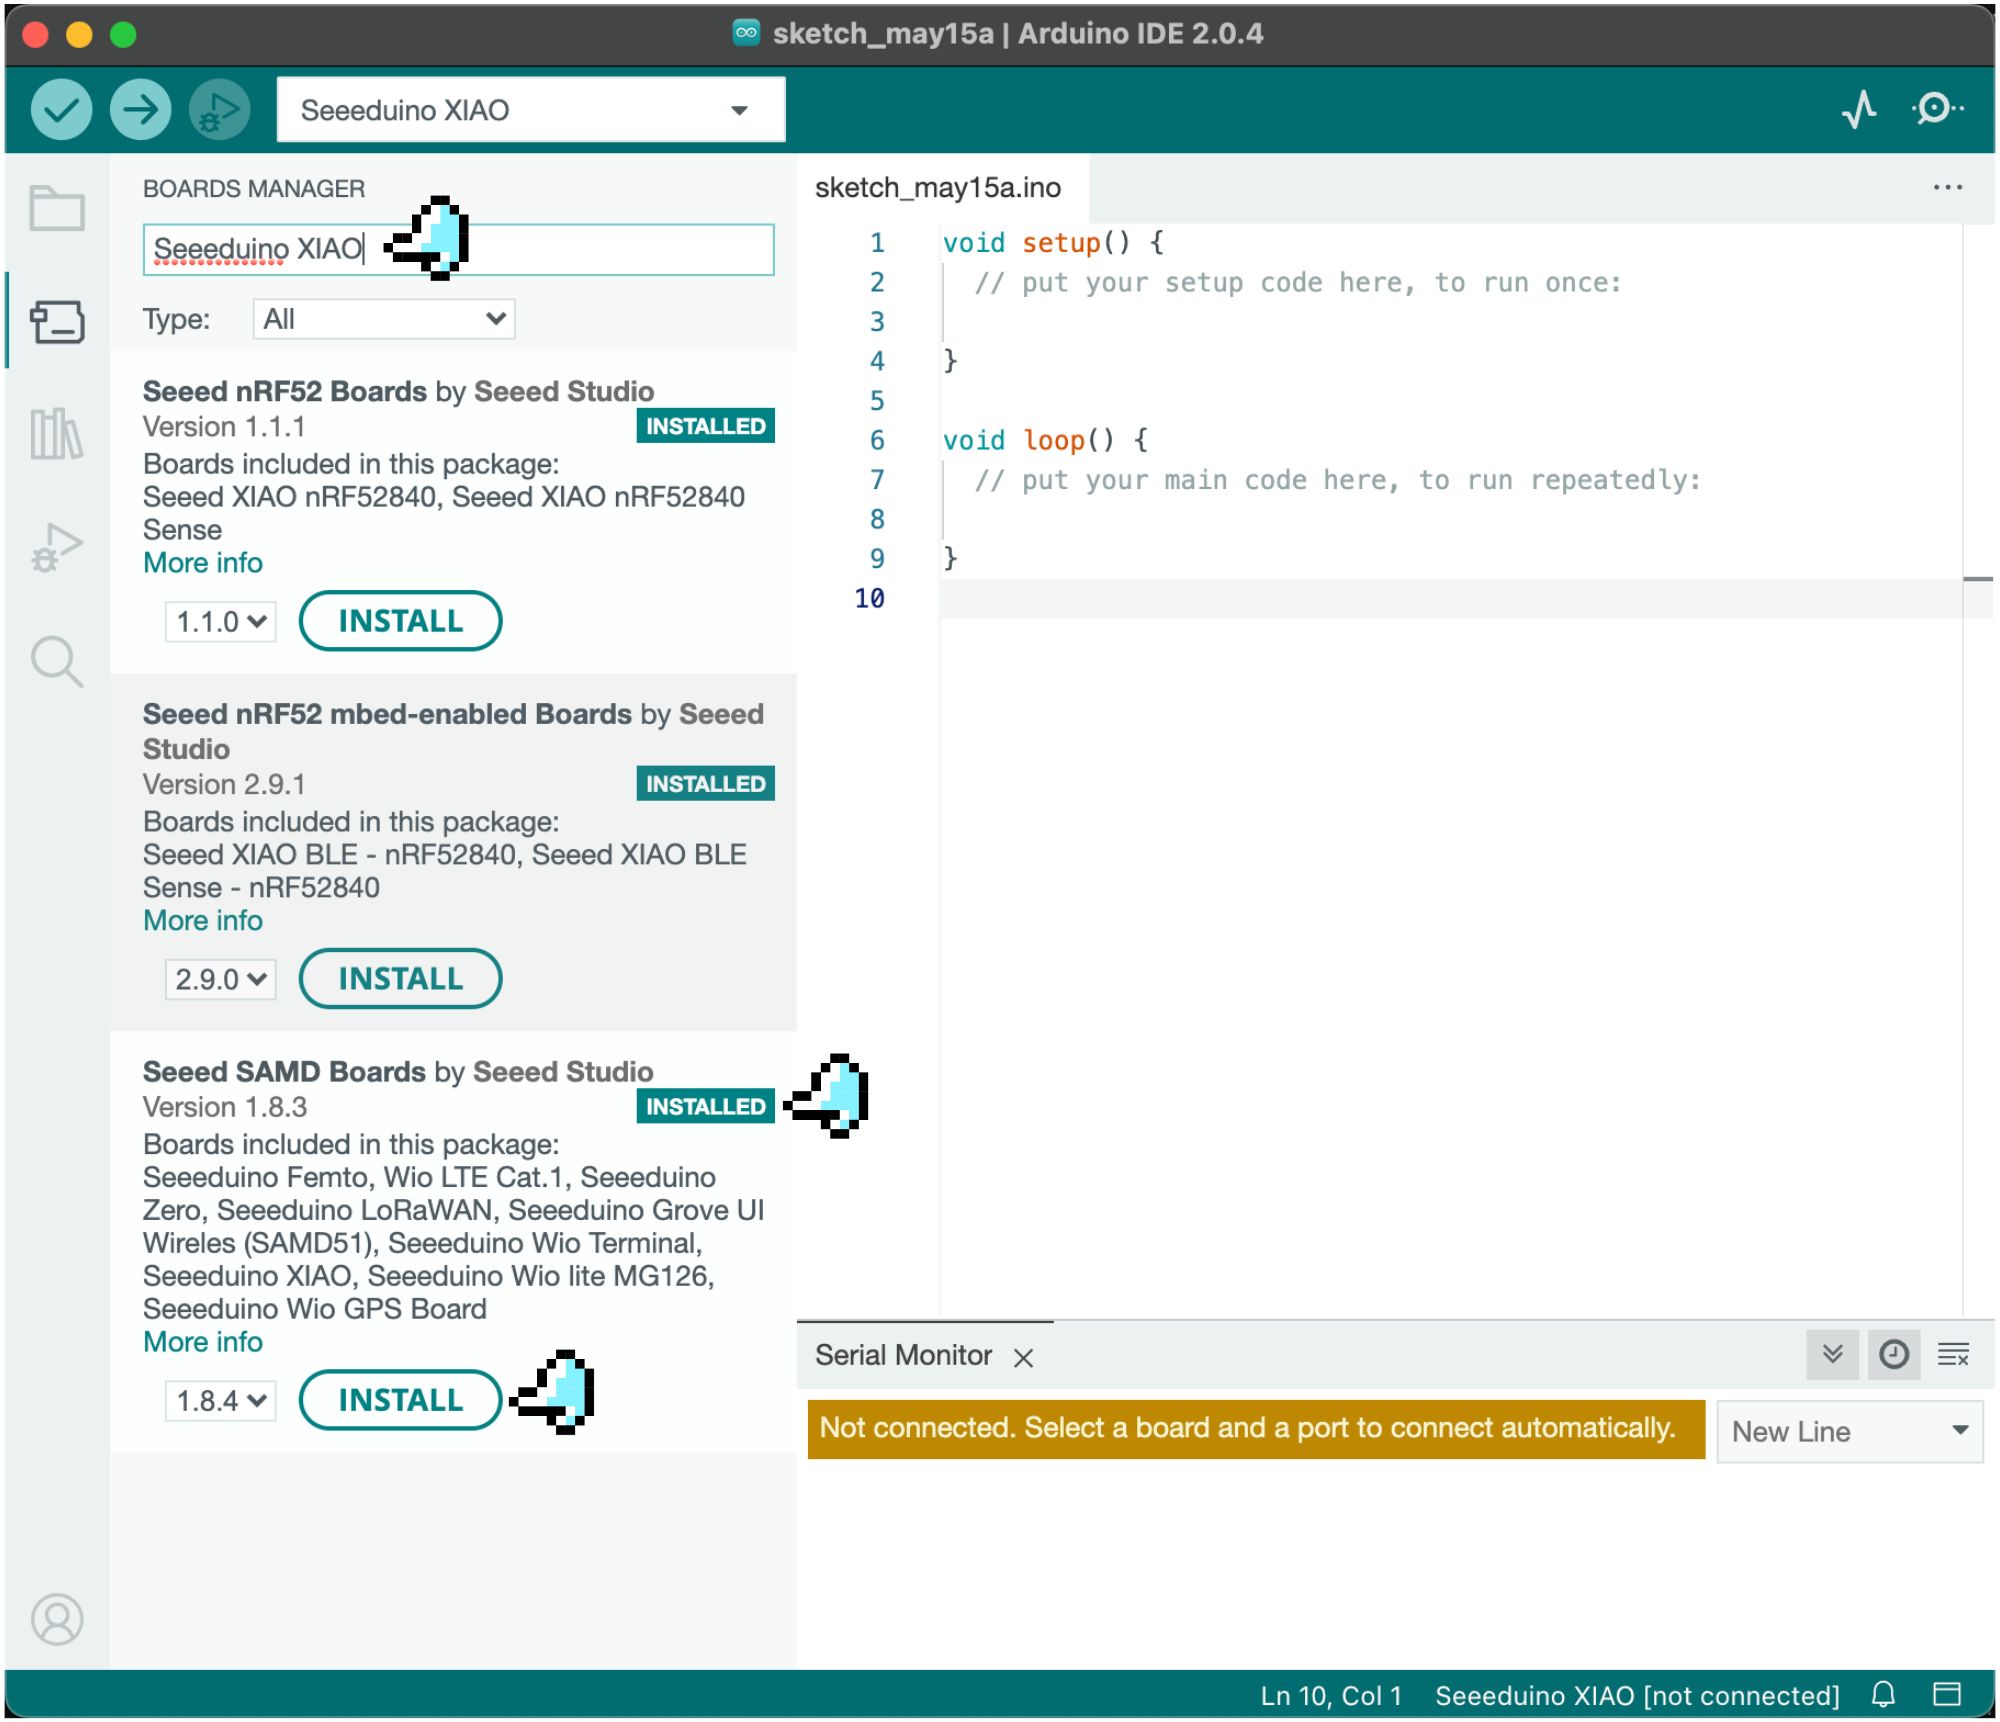
Task: Open the editor three-dots more menu
Action: [1947, 187]
